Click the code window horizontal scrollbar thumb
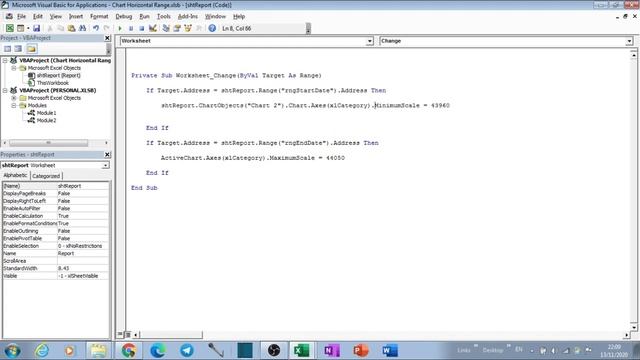Image resolution: width=640 pixels, height=360 pixels. pos(170,335)
